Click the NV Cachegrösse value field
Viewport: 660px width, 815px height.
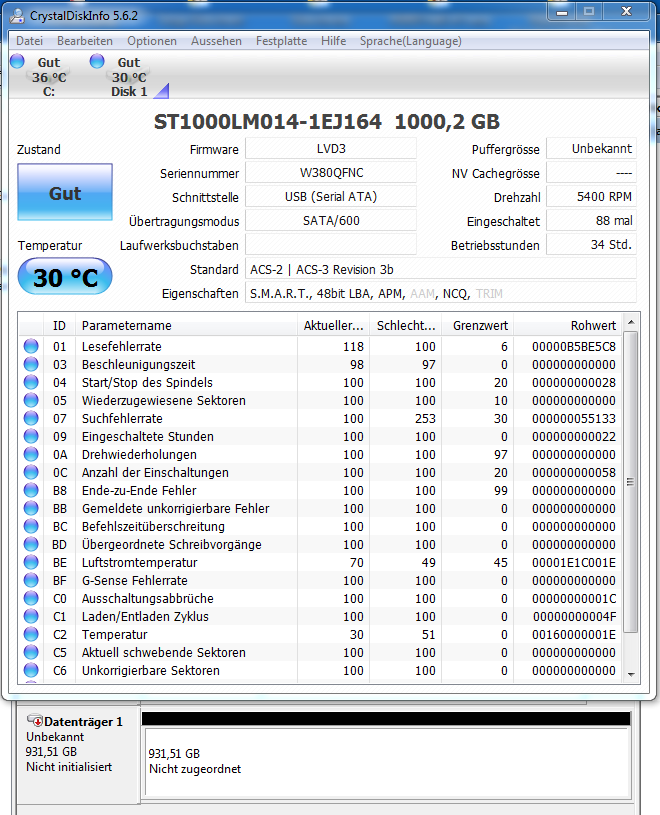591,173
